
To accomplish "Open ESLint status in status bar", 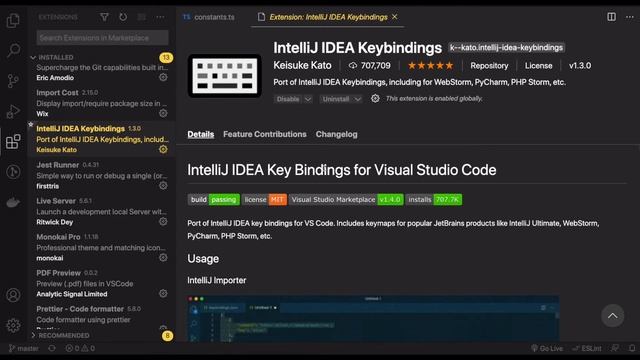I will coord(587,348).
